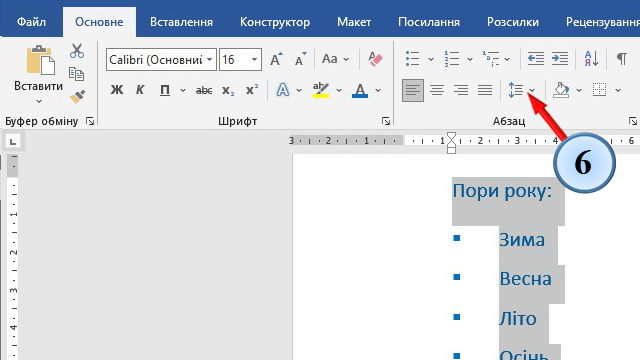Increase paragraph indent
This screenshot has height=360, width=640.
click(x=560, y=59)
